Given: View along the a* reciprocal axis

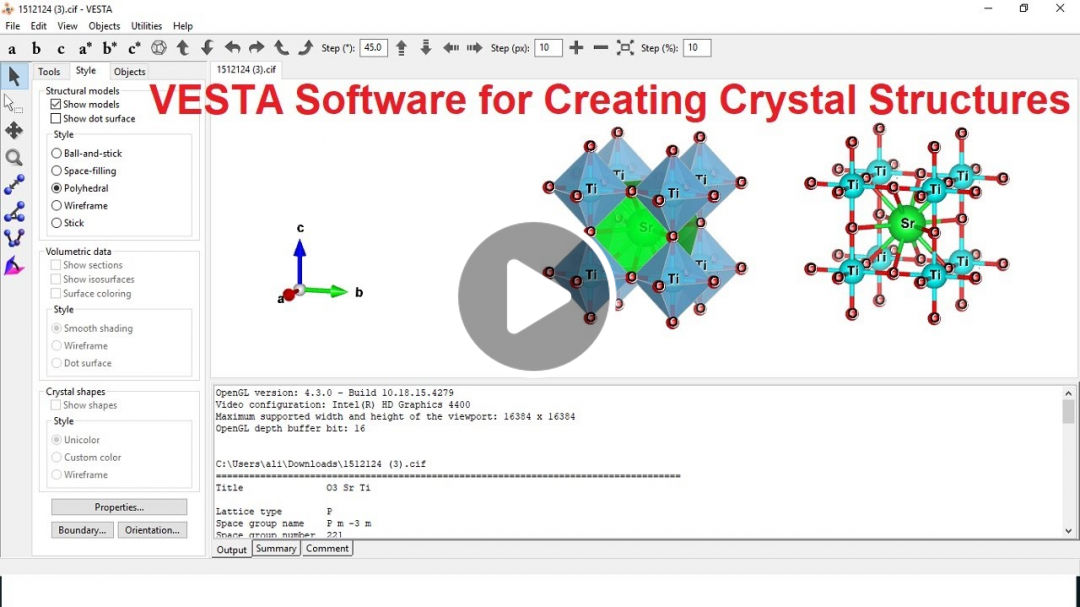Looking at the screenshot, I should pyautogui.click(x=85, y=48).
